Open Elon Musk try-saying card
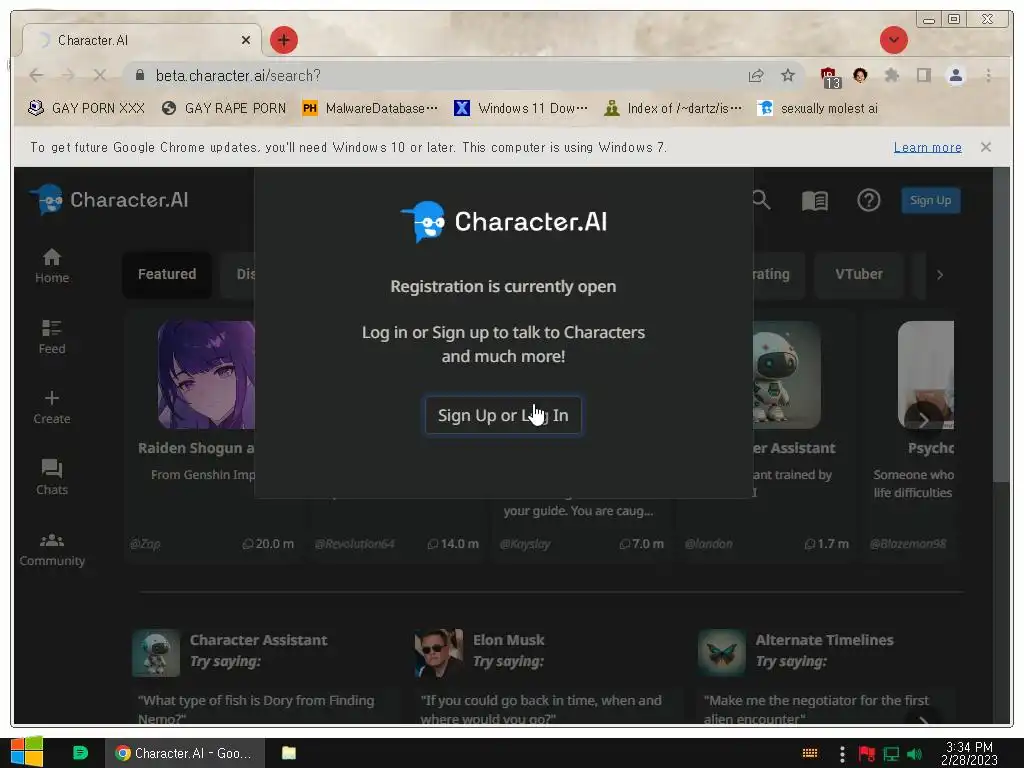The width and height of the screenshot is (1024, 768). [x=546, y=676]
